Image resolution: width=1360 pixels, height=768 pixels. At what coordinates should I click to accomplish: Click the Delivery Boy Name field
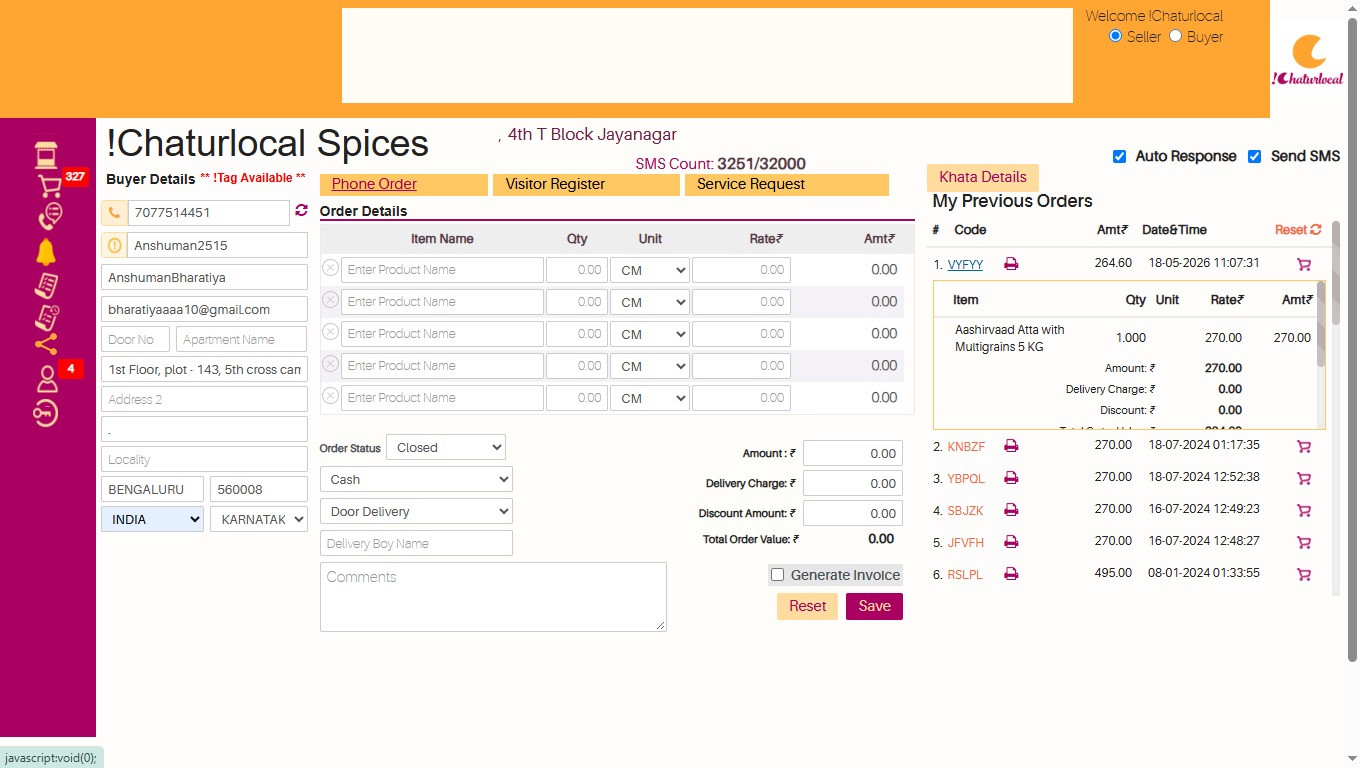pyautogui.click(x=416, y=543)
